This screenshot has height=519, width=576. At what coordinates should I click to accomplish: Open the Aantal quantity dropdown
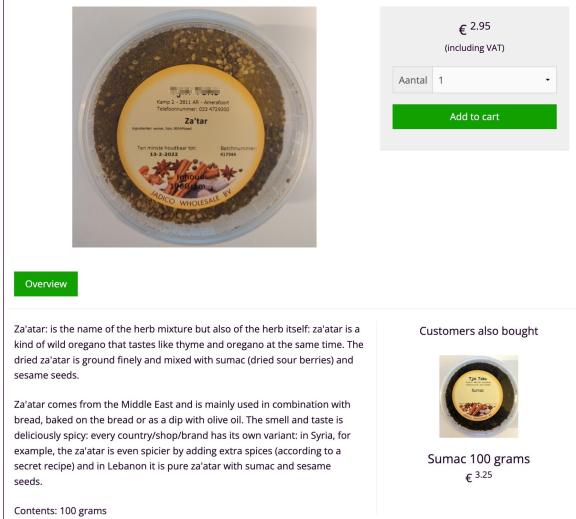[494, 80]
